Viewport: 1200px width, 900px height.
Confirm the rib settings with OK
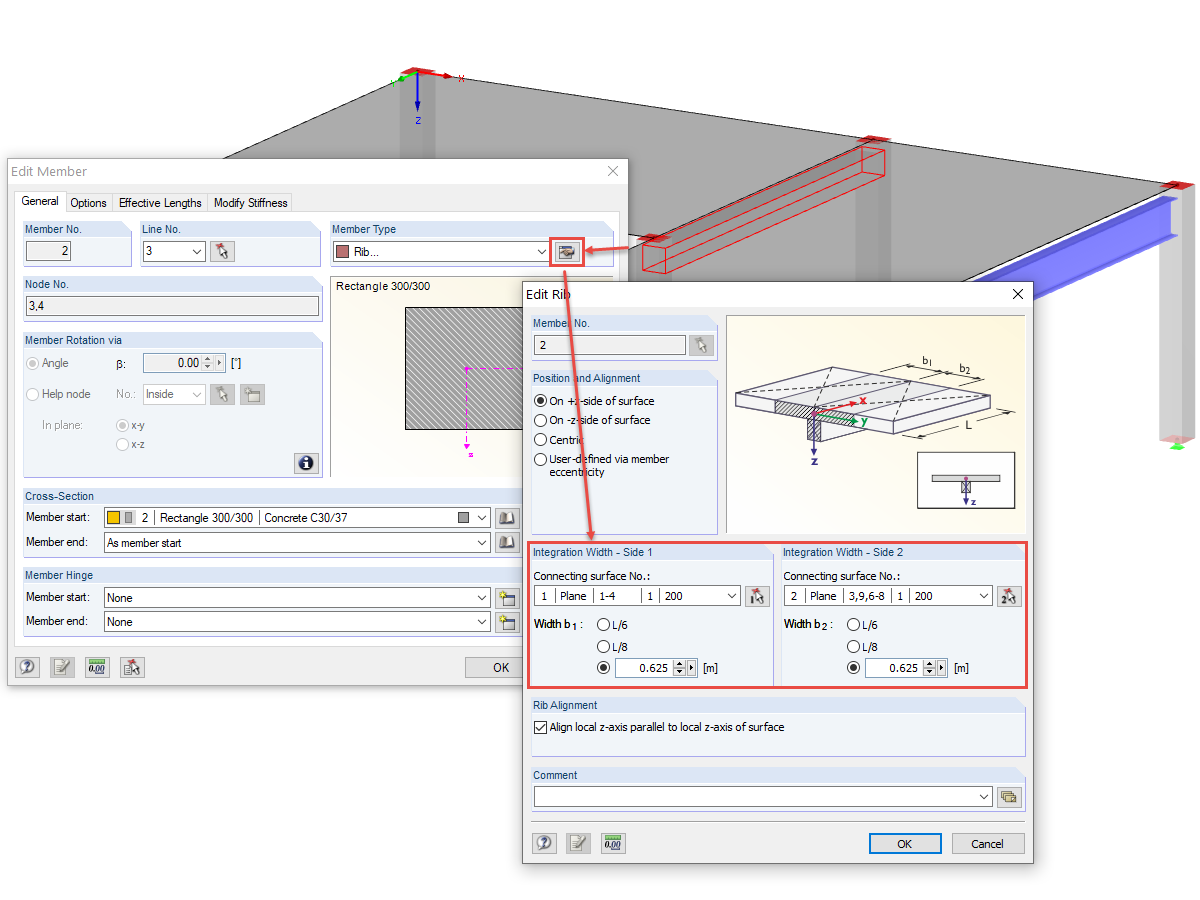904,843
